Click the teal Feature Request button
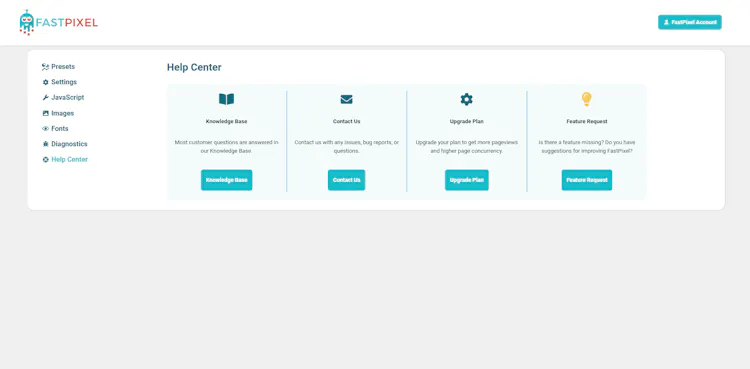 (x=586, y=180)
